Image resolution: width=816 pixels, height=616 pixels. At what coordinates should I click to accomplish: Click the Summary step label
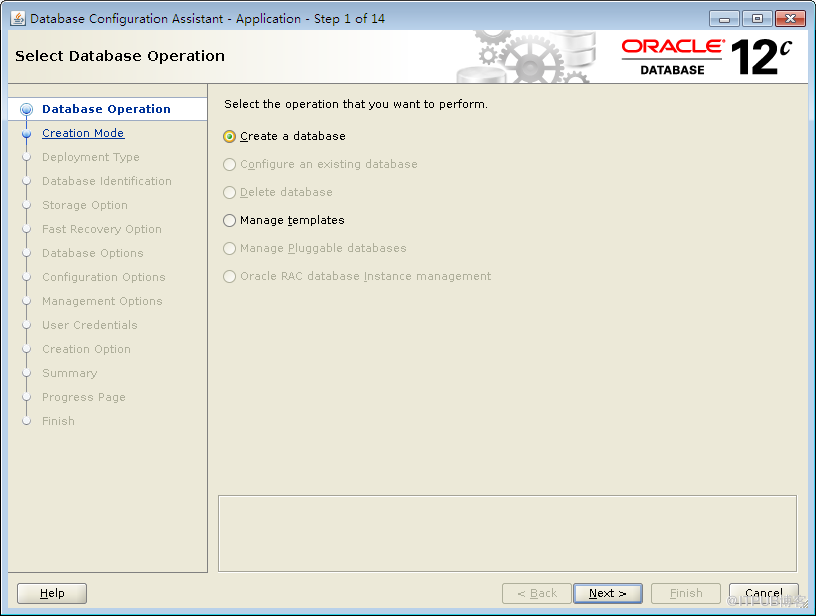tap(70, 373)
